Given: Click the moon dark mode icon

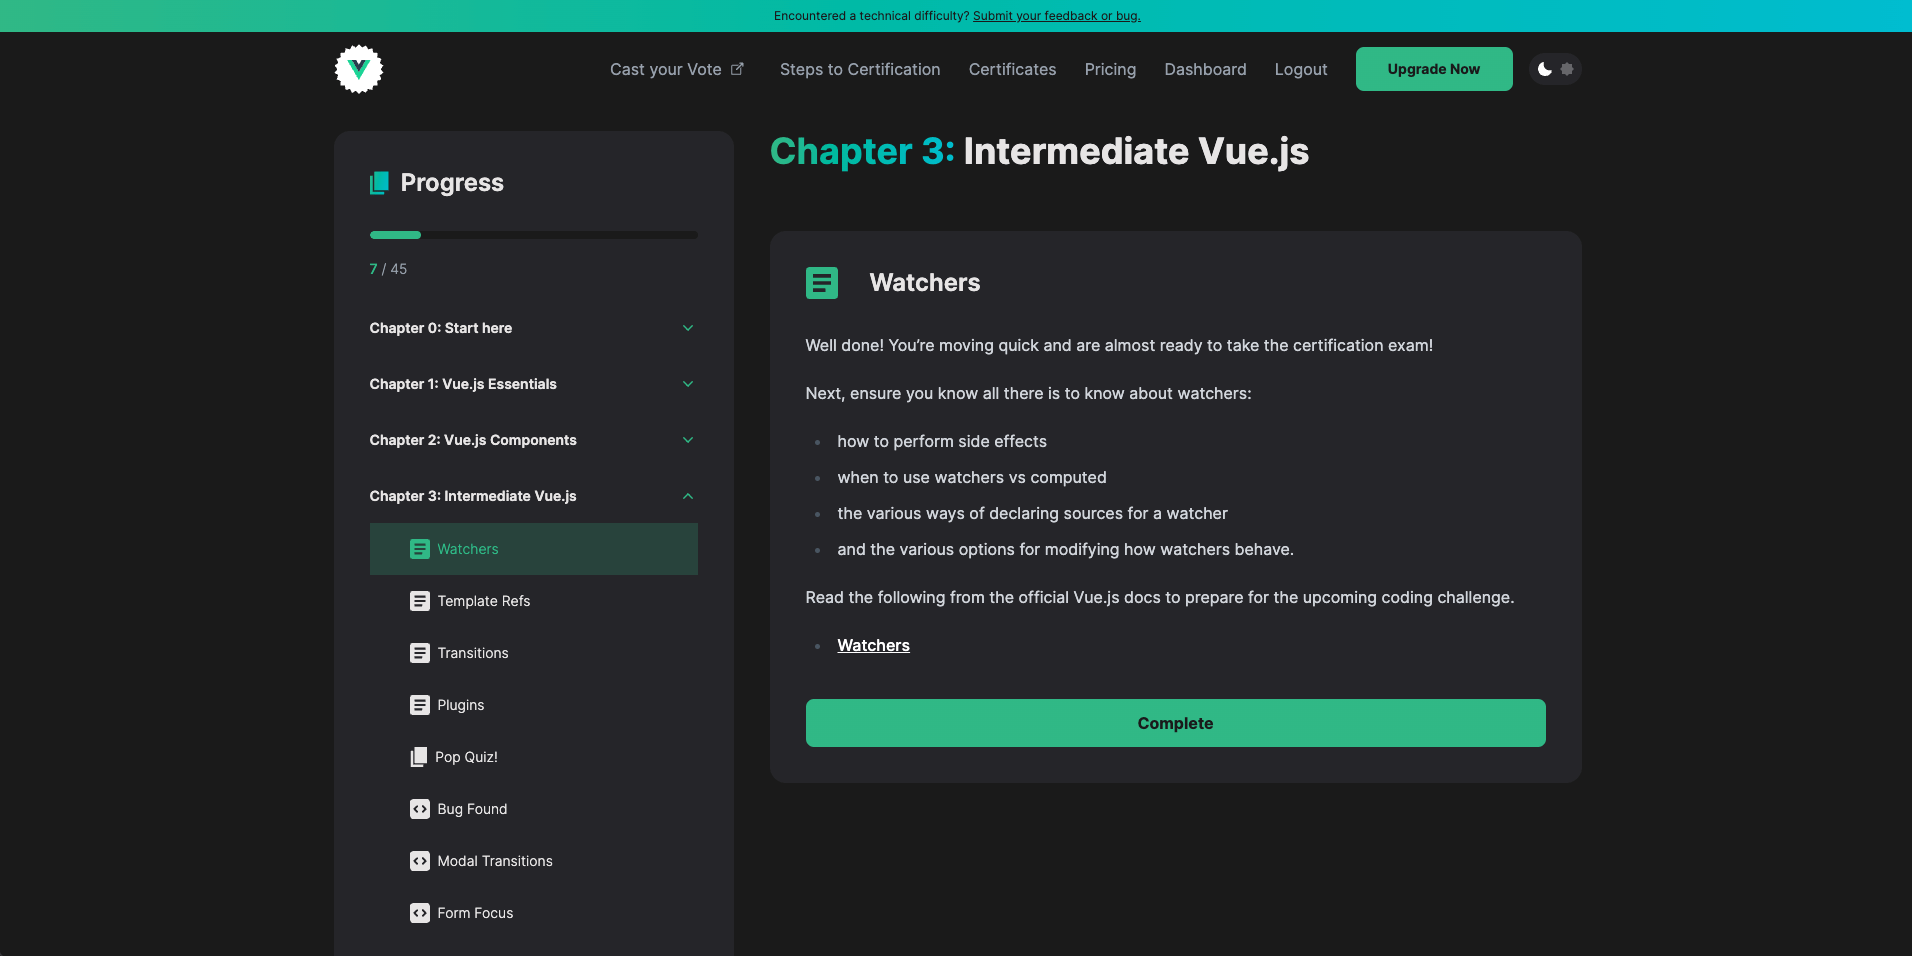Looking at the screenshot, I should (x=1545, y=69).
